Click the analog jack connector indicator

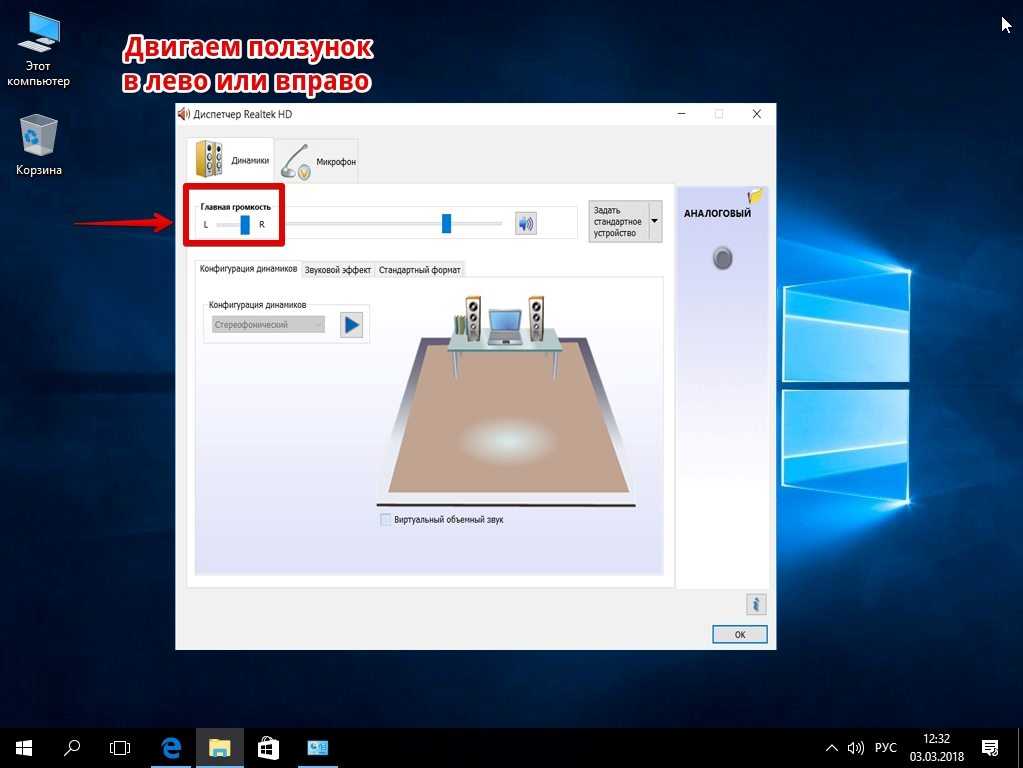(722, 259)
